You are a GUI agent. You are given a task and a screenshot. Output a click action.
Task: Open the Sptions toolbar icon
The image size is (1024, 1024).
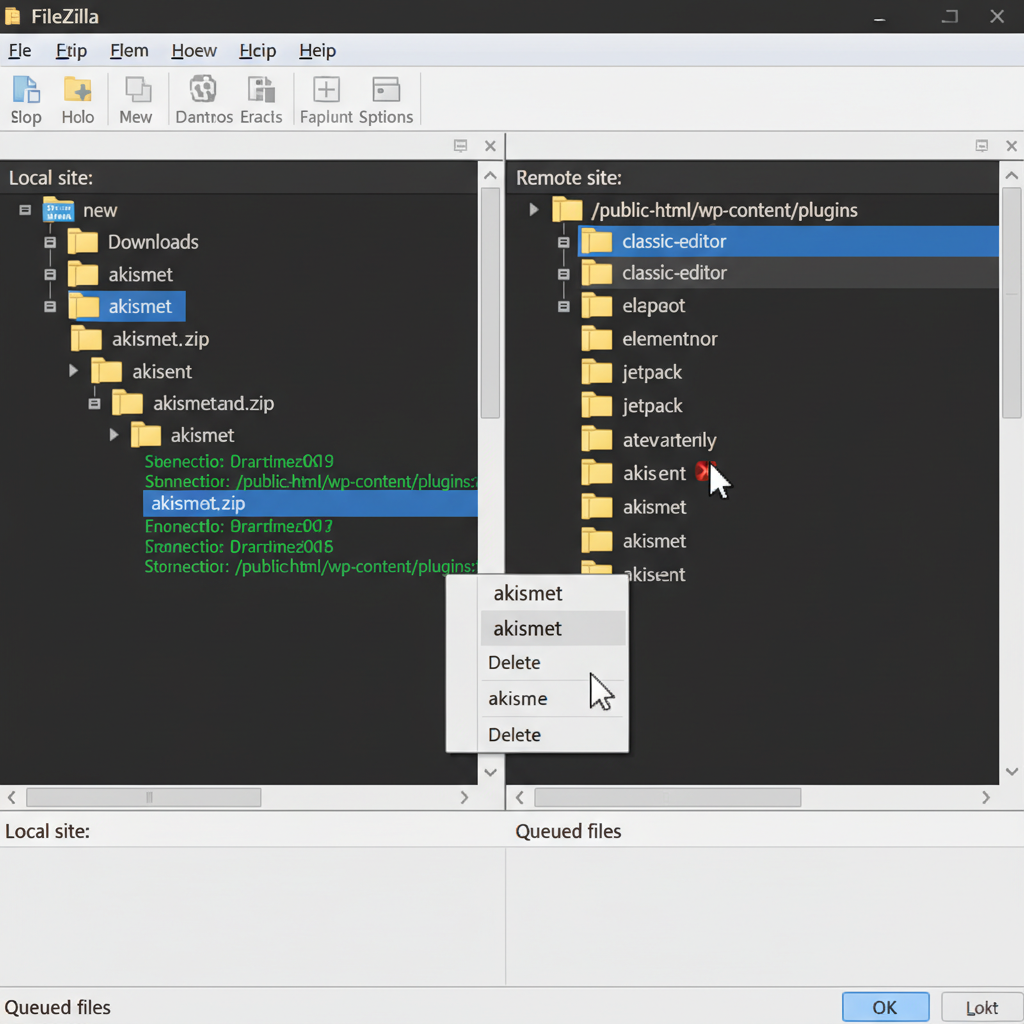tap(386, 89)
